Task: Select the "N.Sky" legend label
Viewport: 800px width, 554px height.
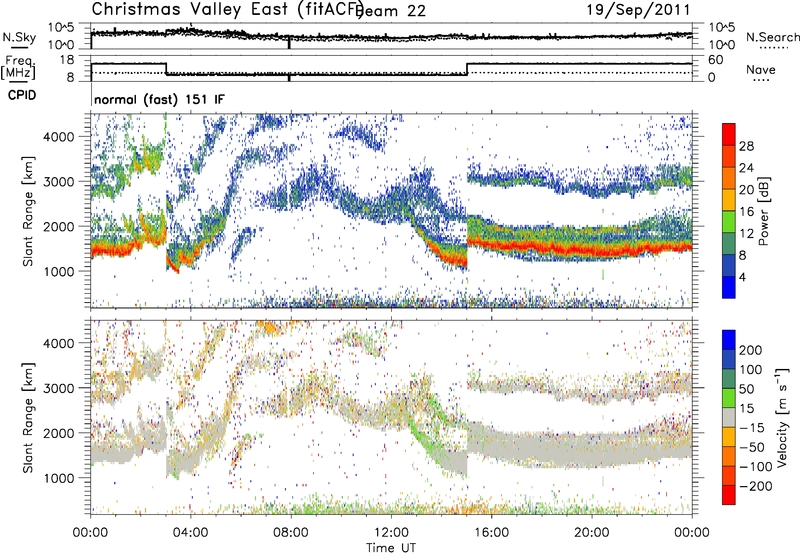Action: 19,37
